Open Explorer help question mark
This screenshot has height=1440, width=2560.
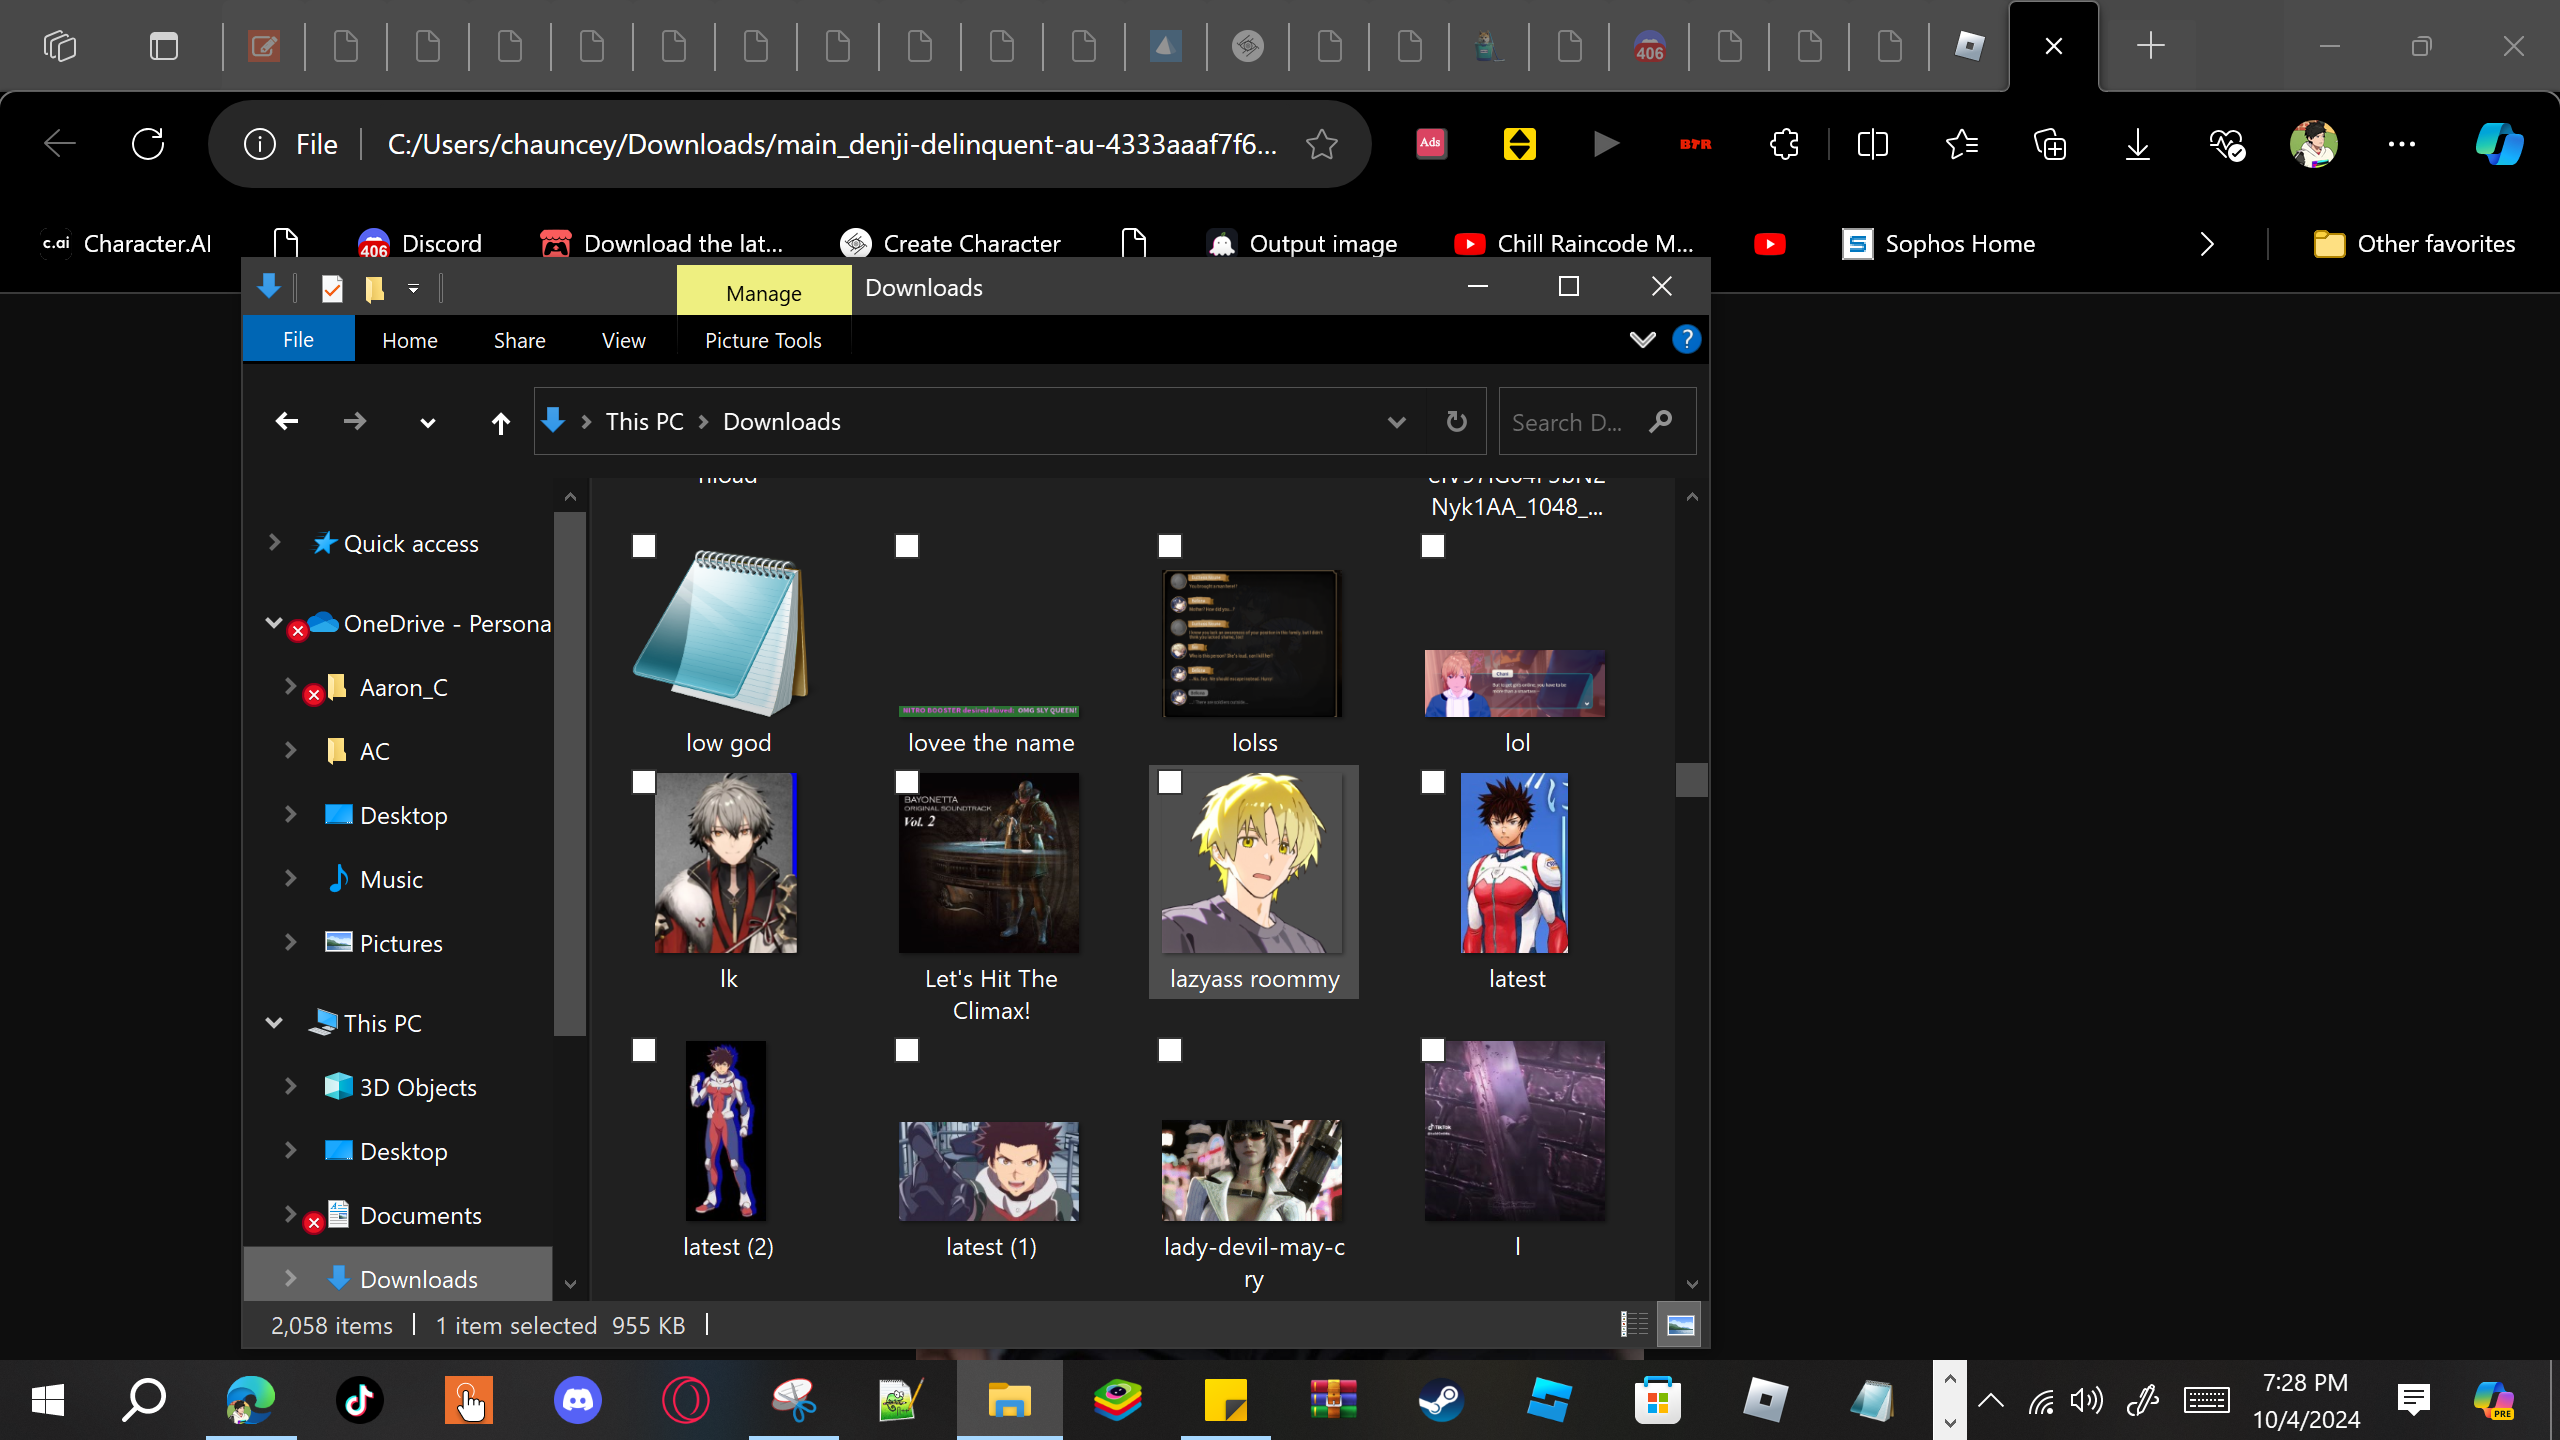tap(1686, 340)
